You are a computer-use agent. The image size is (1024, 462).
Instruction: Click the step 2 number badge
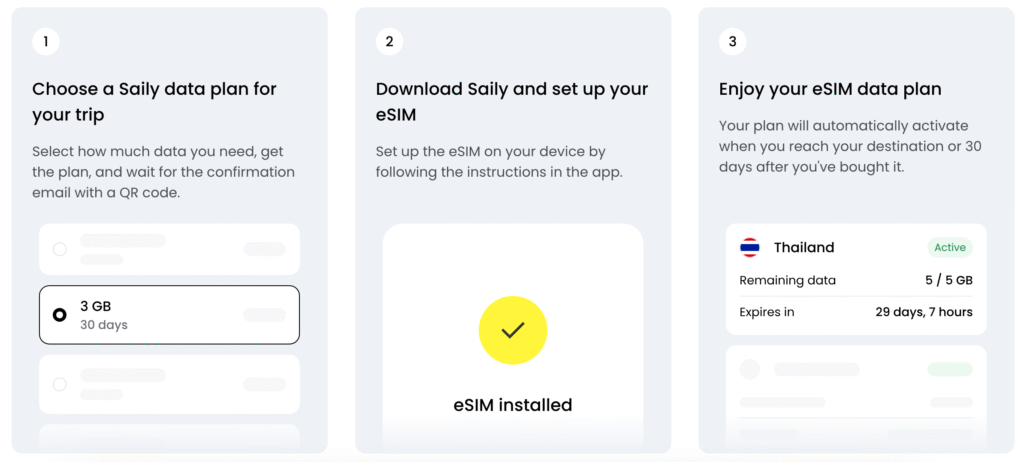point(389,41)
